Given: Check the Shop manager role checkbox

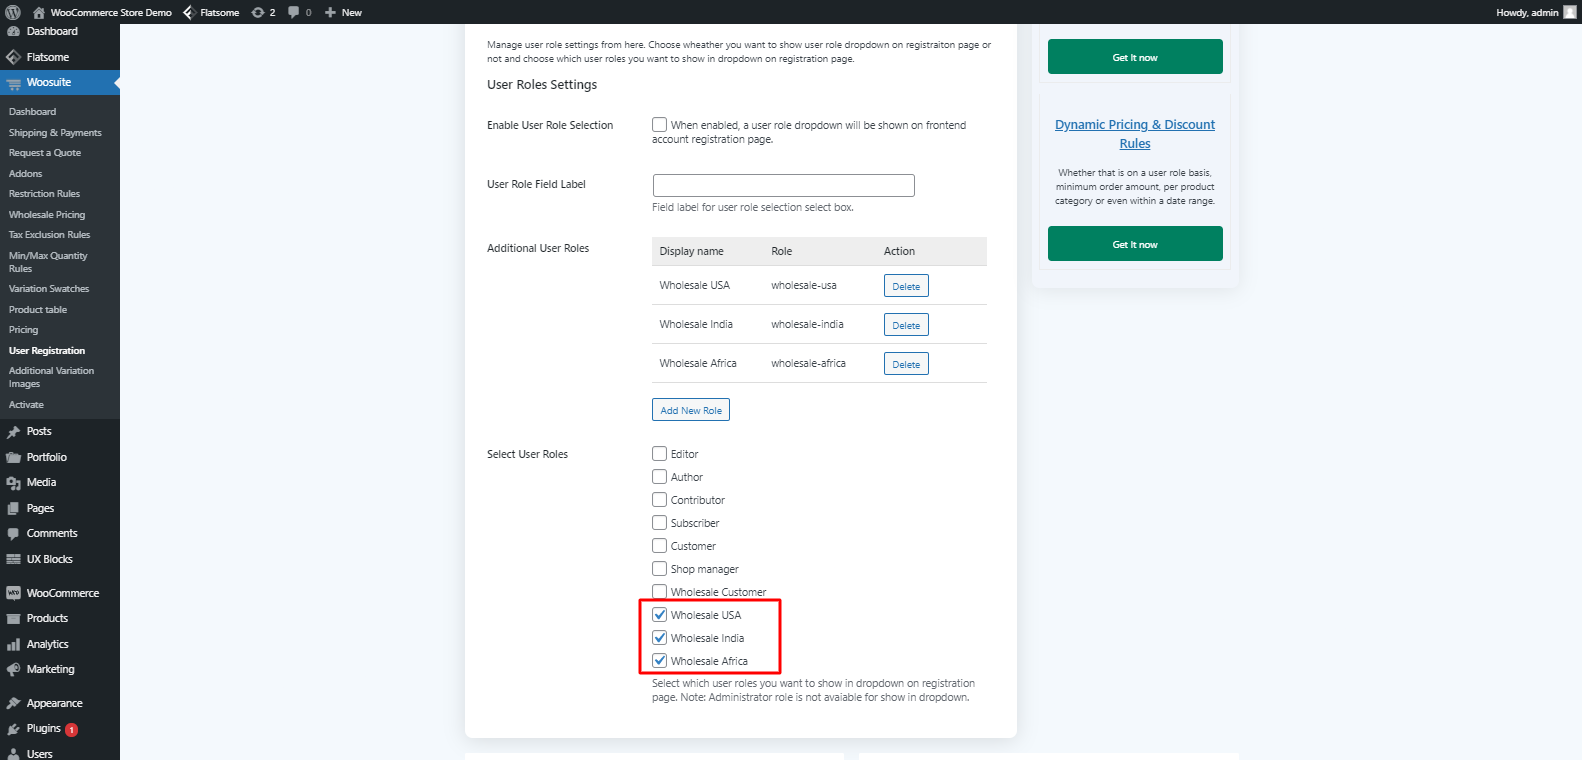Looking at the screenshot, I should pyautogui.click(x=659, y=569).
